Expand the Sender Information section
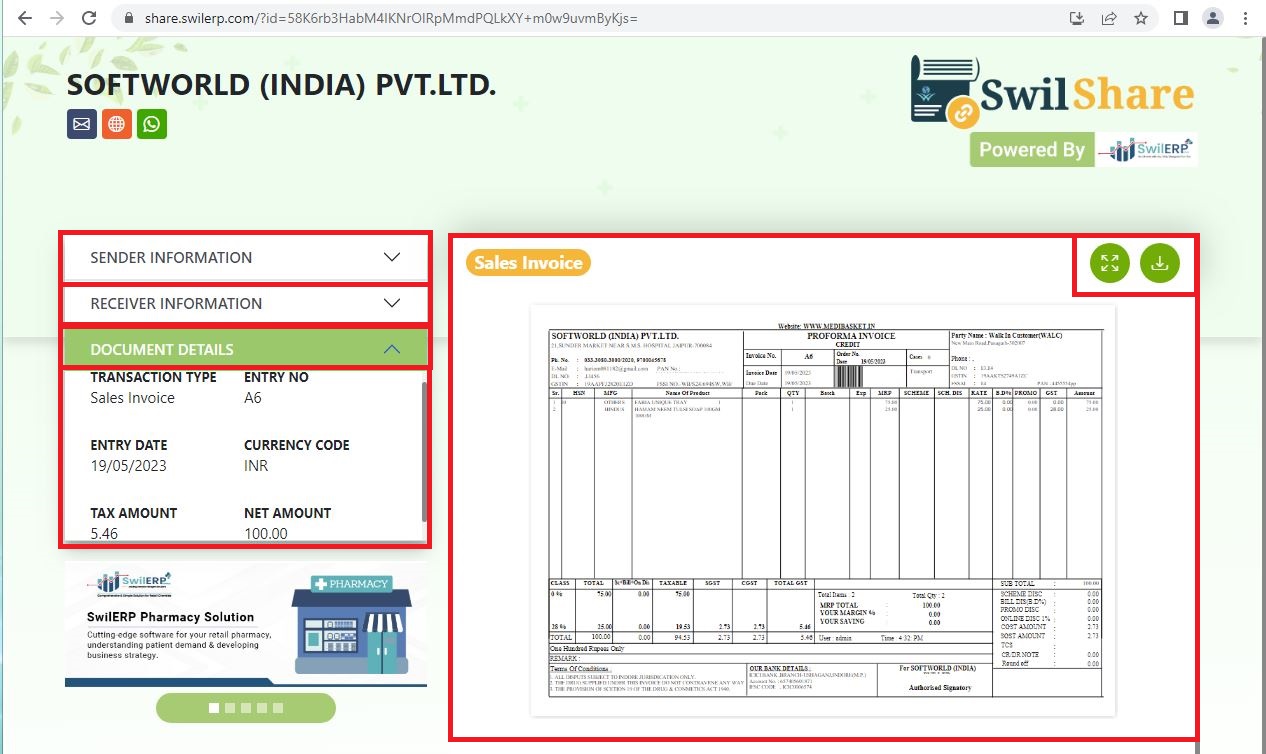This screenshot has height=754, width=1266. point(246,258)
